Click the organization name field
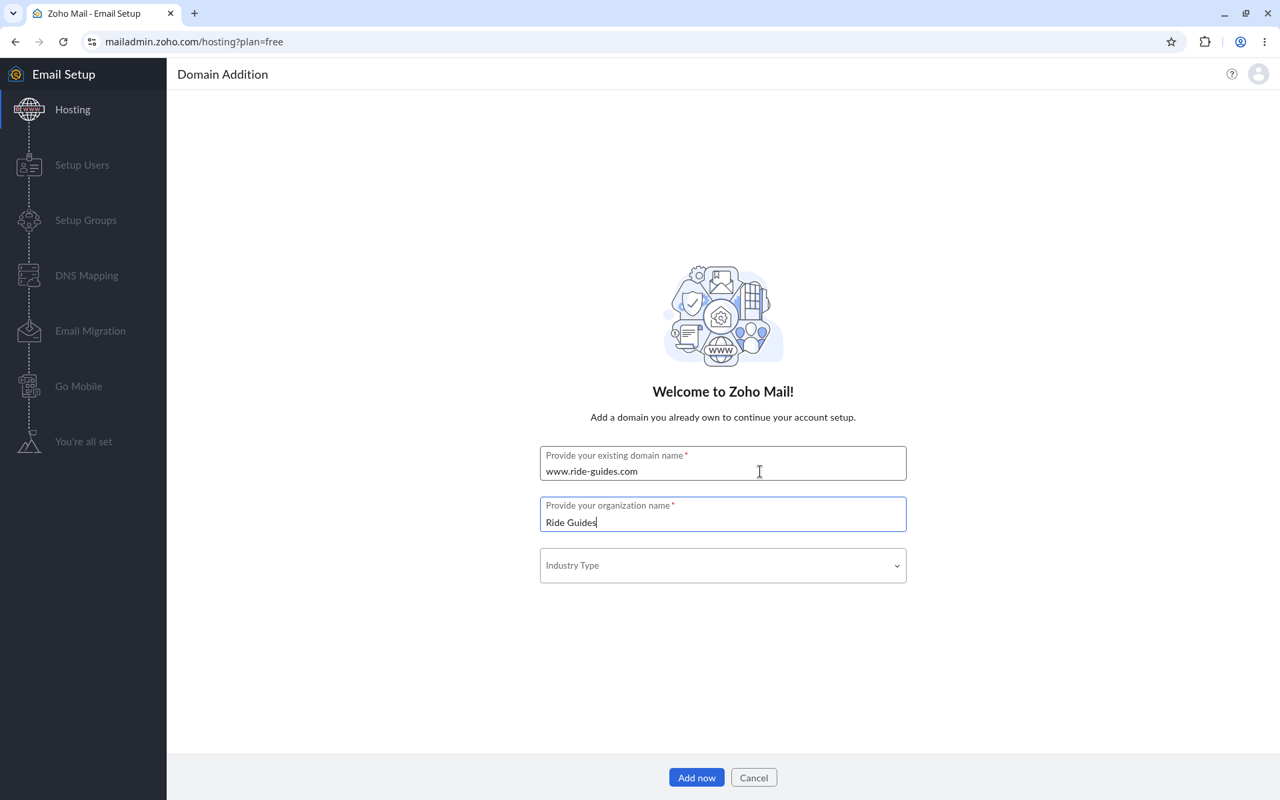The height and width of the screenshot is (800, 1280). point(723,514)
